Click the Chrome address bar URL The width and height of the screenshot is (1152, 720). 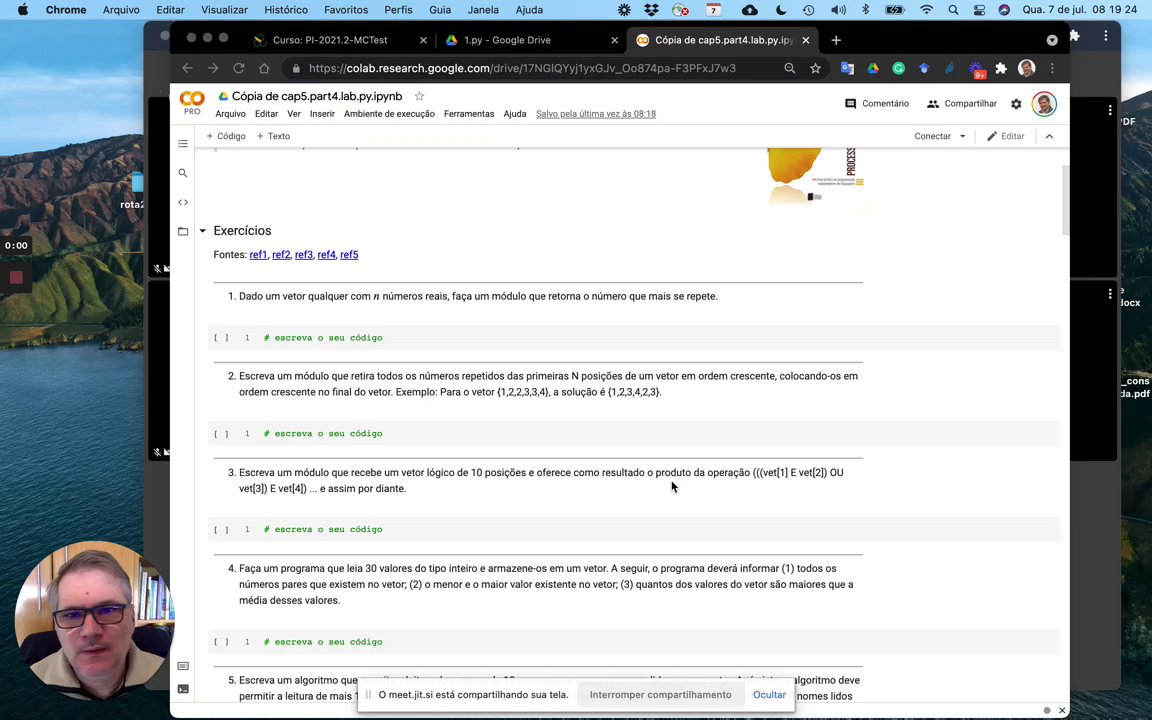point(522,68)
